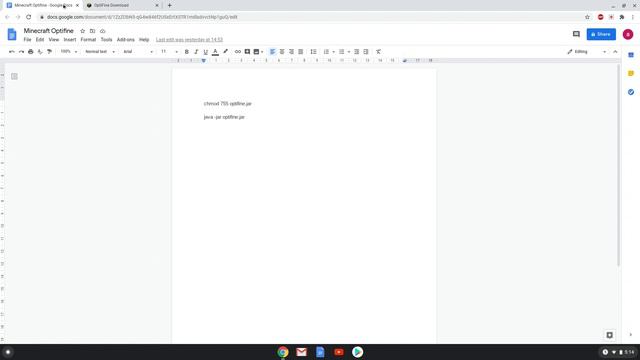Click the Redo icon in toolbar
The height and width of the screenshot is (360, 640).
coord(21,52)
